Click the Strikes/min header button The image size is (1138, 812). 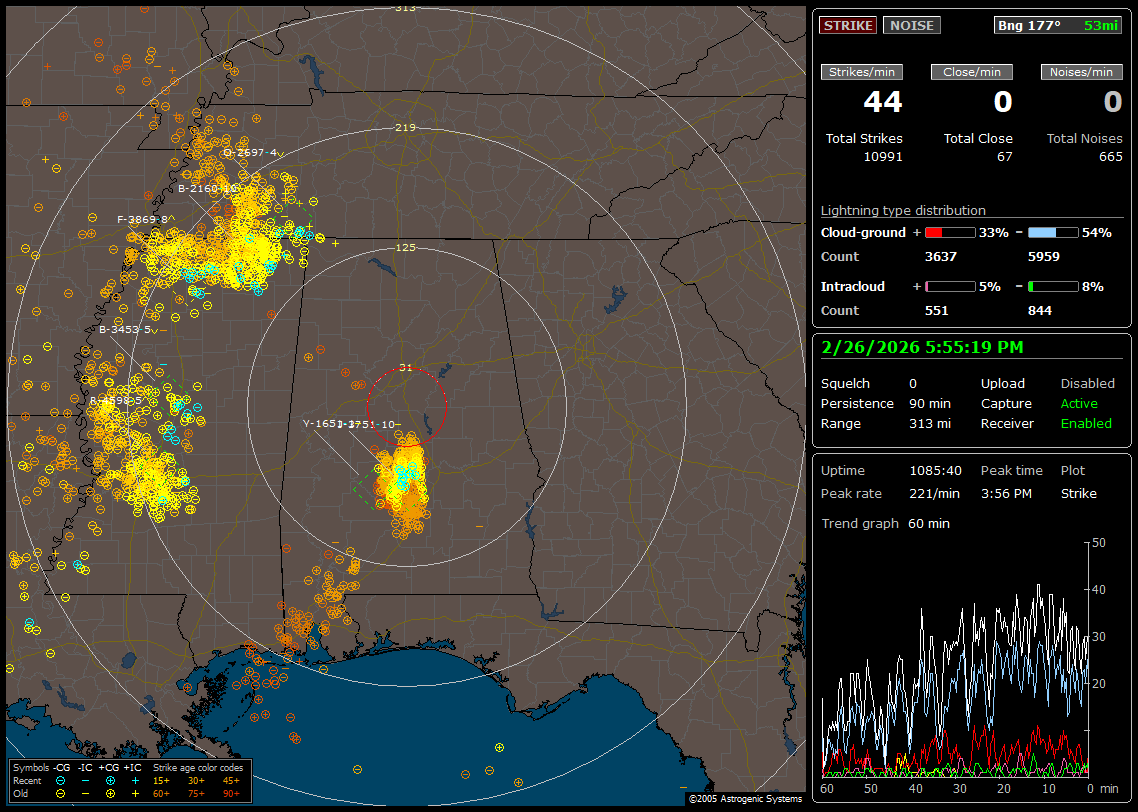coord(862,72)
